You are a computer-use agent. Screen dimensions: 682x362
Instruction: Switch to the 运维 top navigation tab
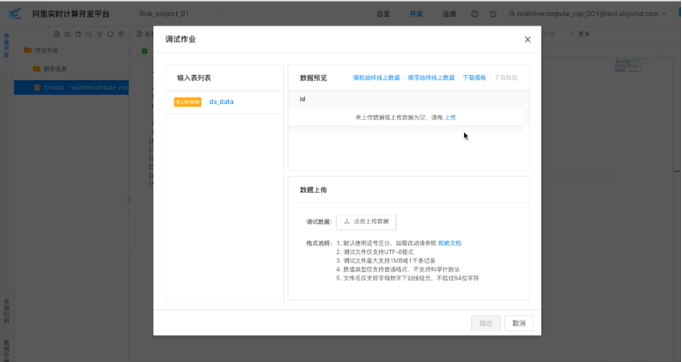click(449, 14)
